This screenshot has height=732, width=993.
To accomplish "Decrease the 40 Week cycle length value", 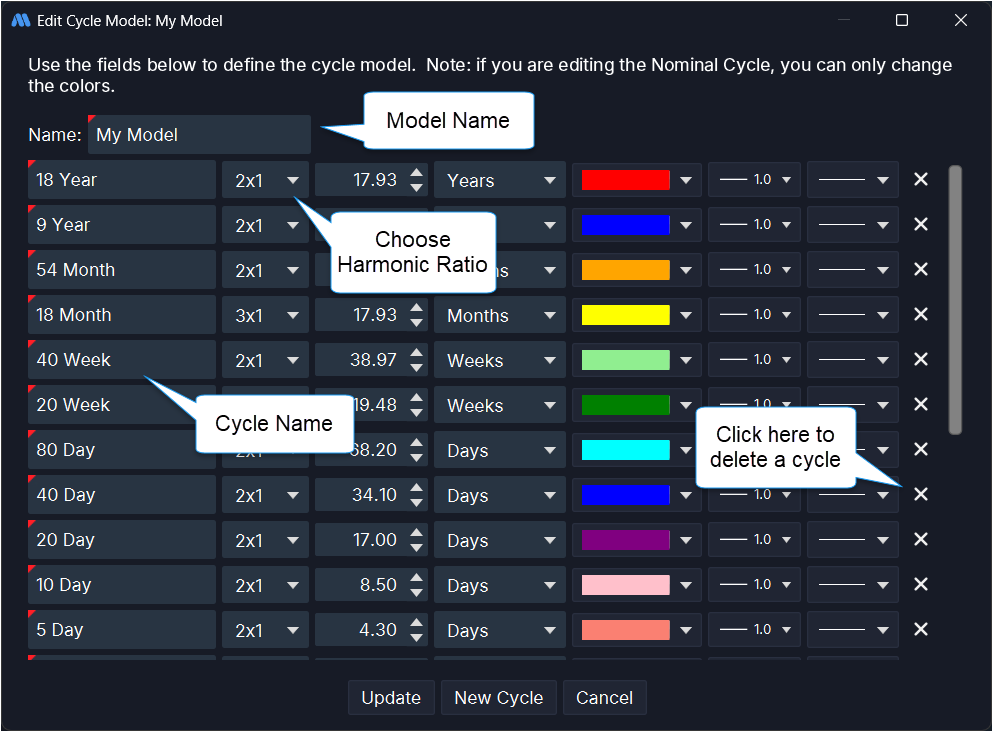I will click(417, 368).
